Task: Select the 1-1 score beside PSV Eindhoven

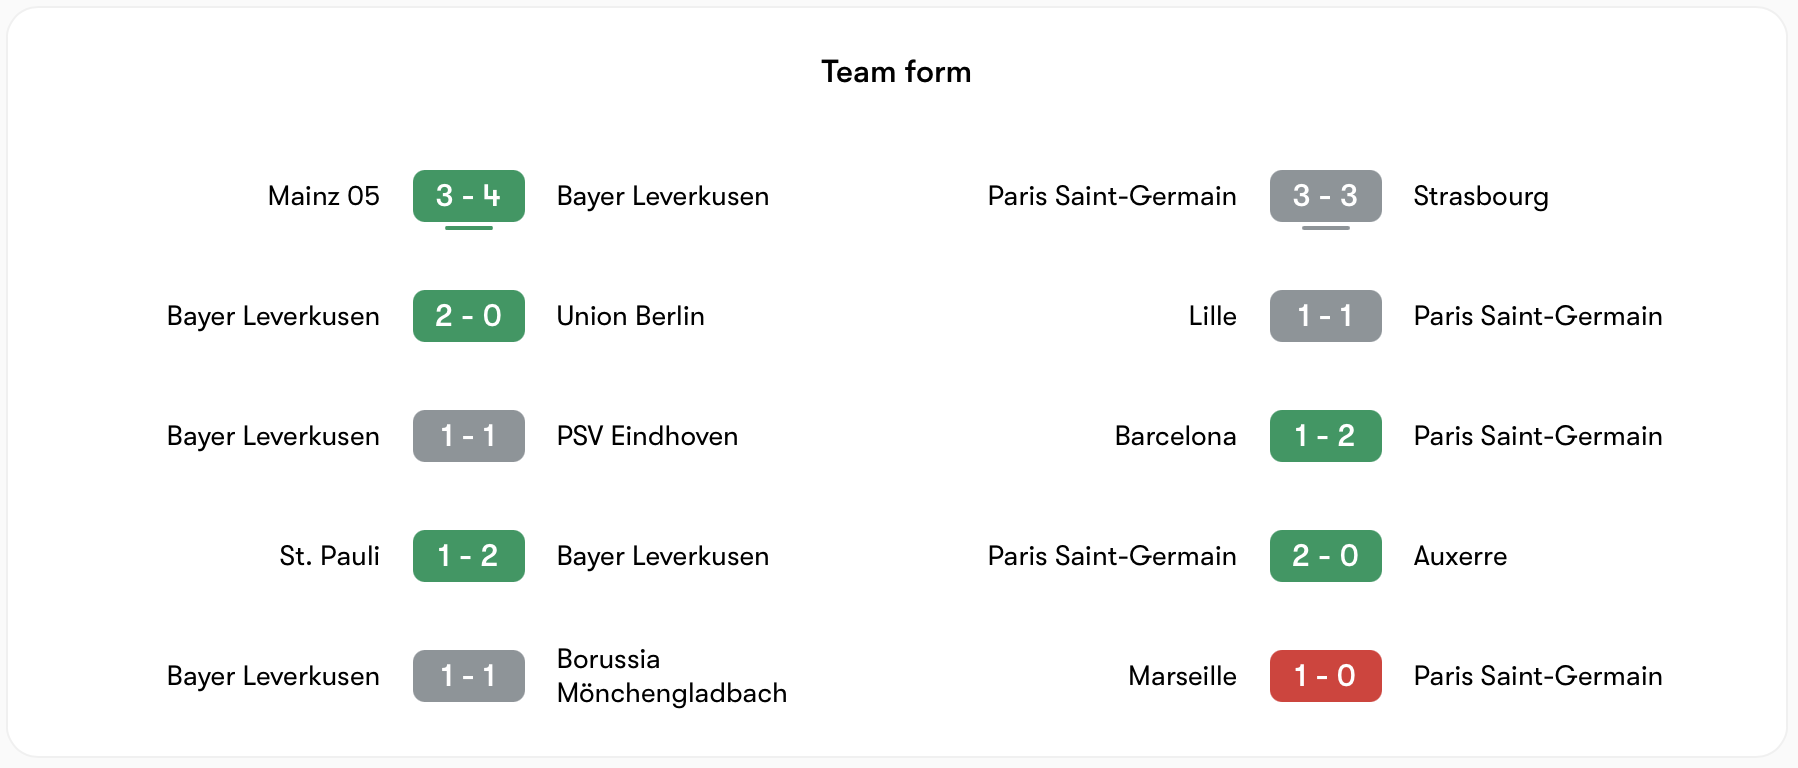Action: [x=468, y=436]
